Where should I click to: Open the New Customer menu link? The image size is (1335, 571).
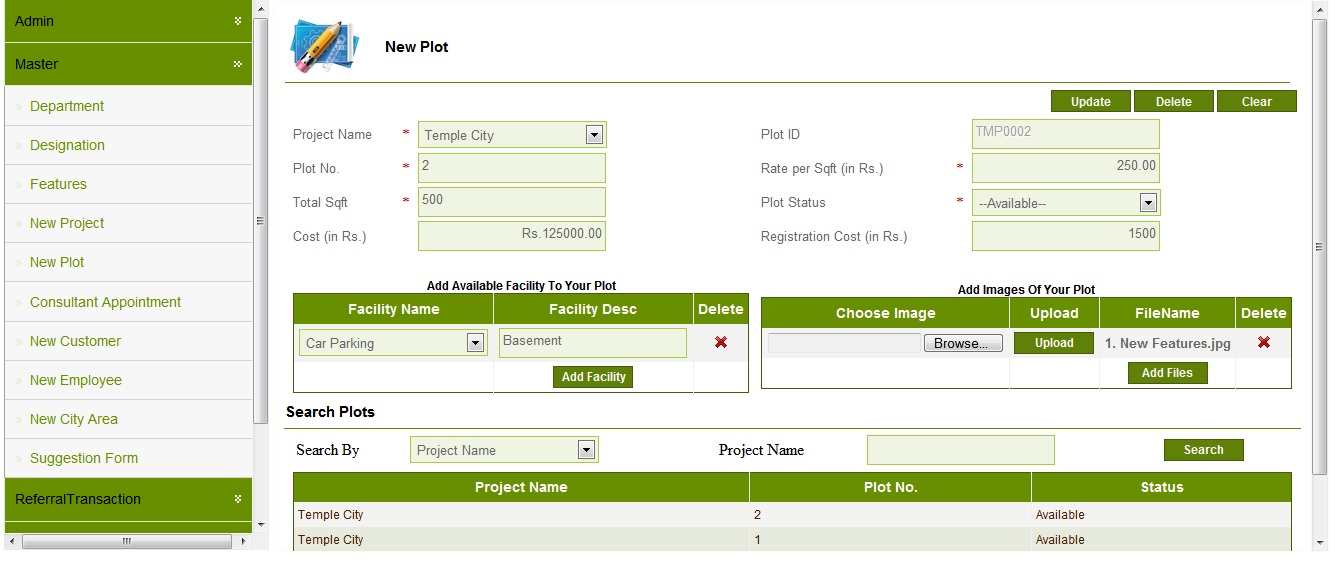click(x=75, y=341)
